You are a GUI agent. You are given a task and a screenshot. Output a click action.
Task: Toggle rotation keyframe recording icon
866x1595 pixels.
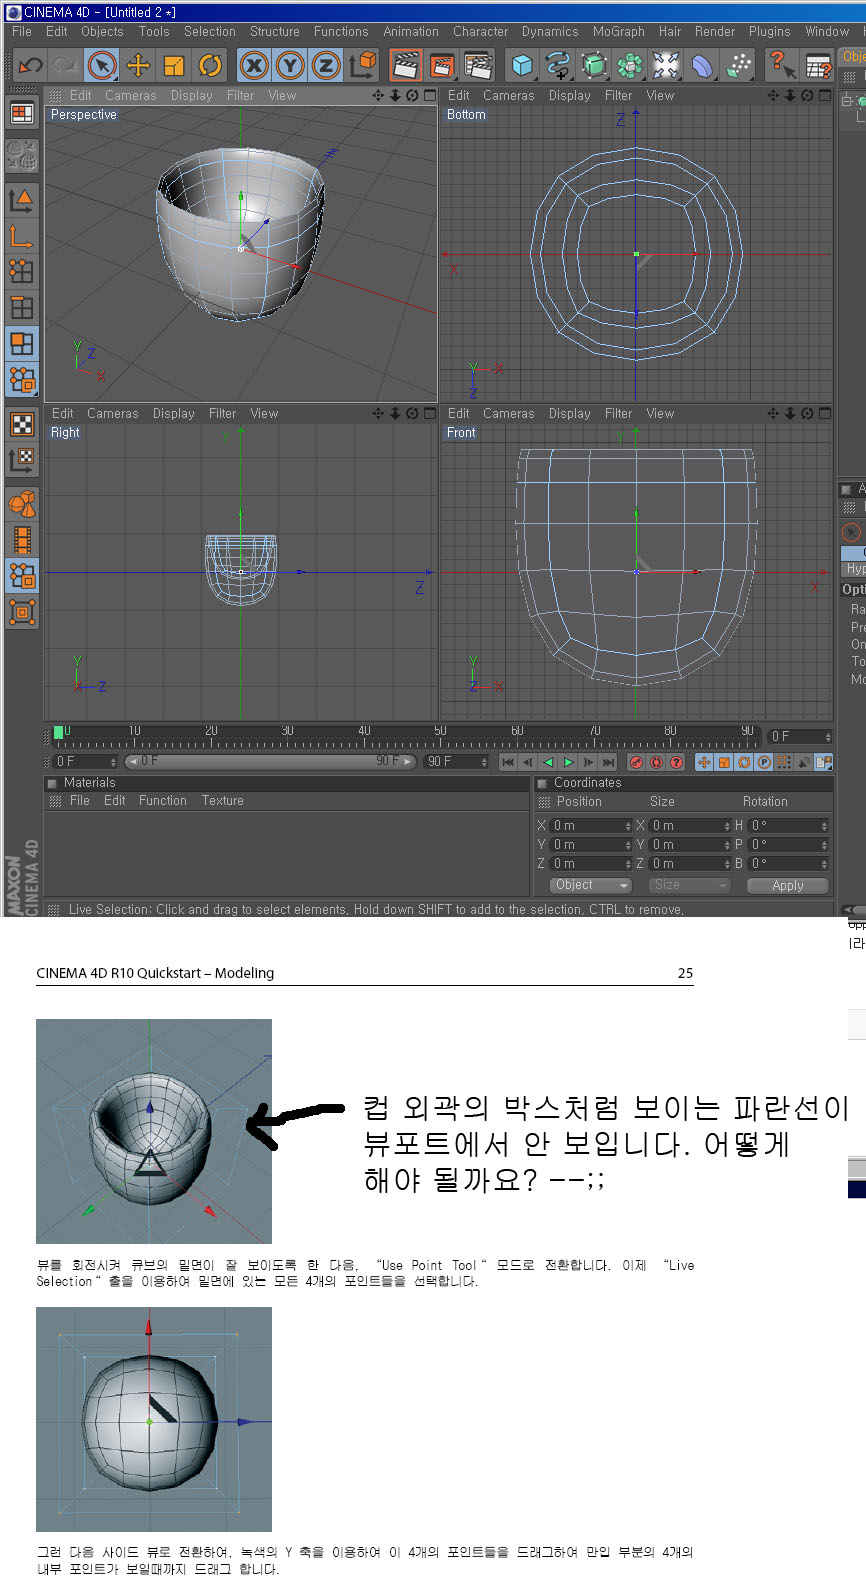(x=744, y=762)
